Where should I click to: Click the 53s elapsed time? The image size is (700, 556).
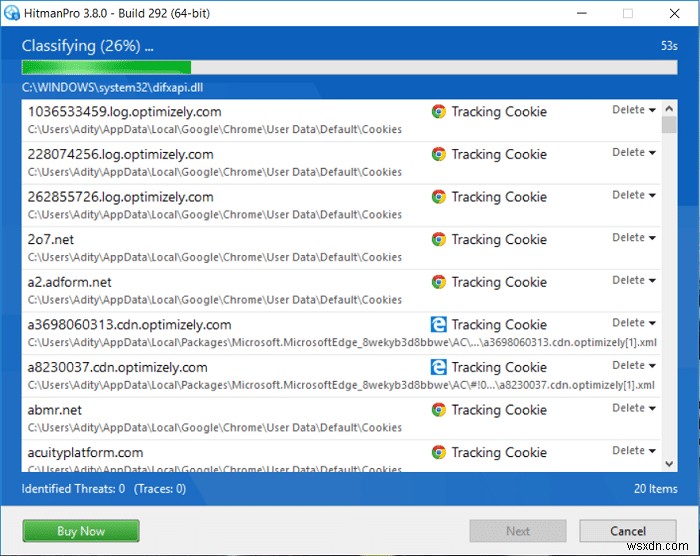(x=669, y=46)
